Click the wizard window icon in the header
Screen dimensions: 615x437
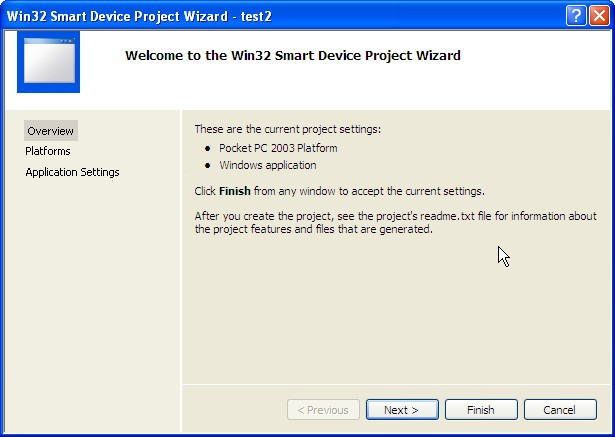(49, 60)
